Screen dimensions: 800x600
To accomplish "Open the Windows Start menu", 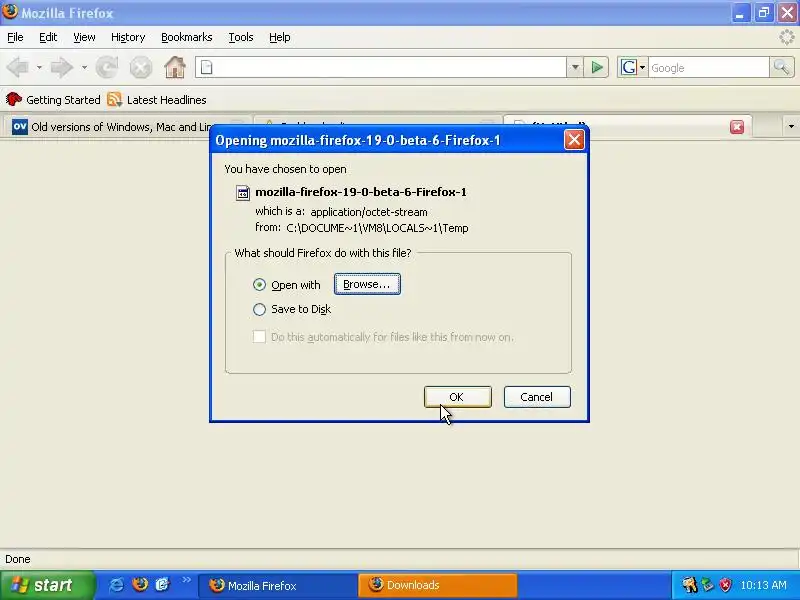I will pos(47,585).
